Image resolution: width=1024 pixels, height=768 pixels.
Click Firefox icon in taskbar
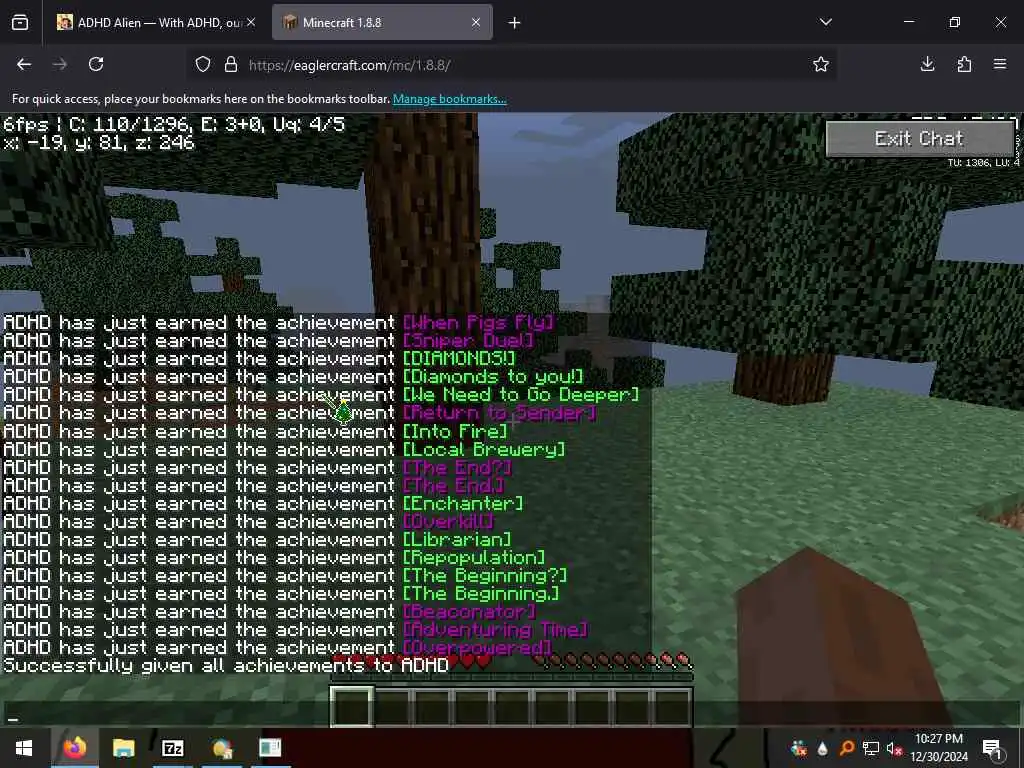point(75,748)
